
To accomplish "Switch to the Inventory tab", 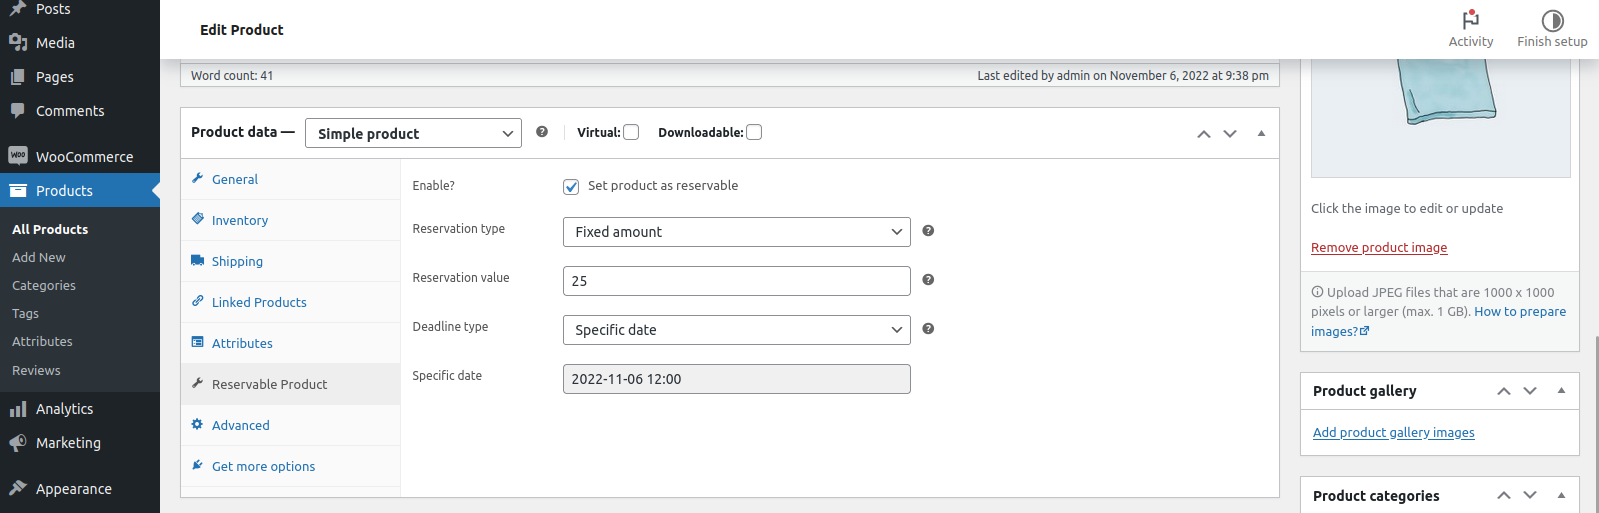I will pos(240,221).
